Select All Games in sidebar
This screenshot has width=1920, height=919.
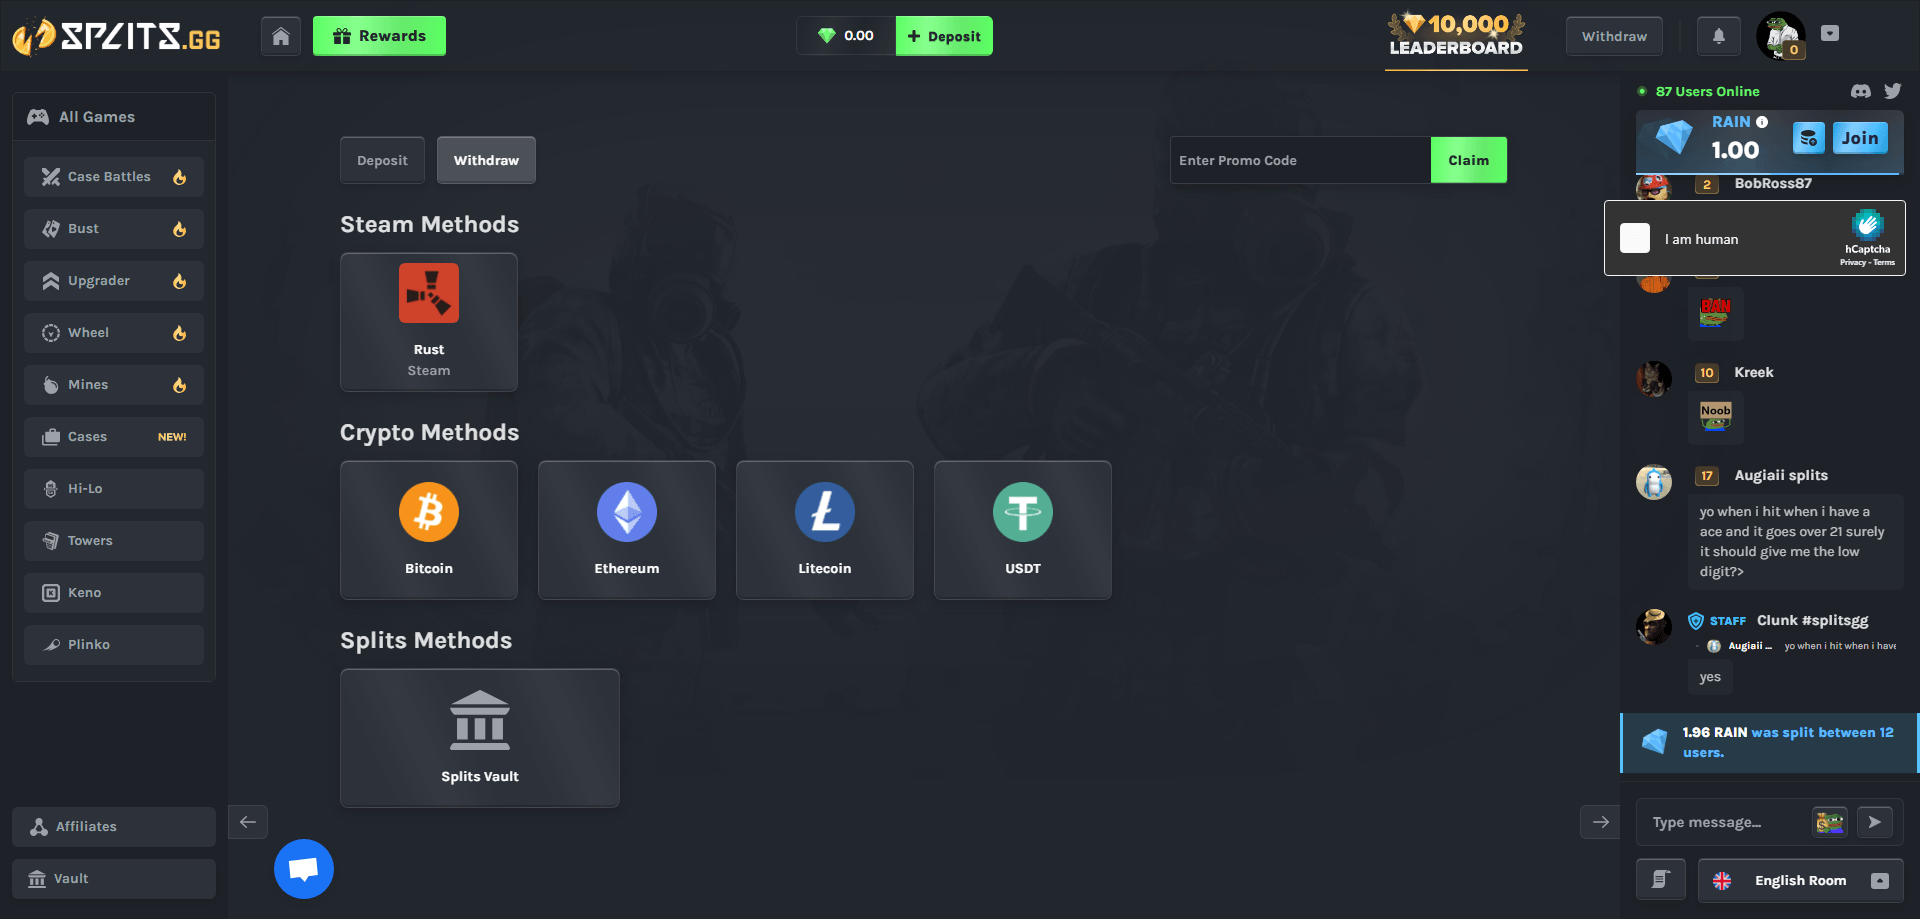tap(114, 117)
